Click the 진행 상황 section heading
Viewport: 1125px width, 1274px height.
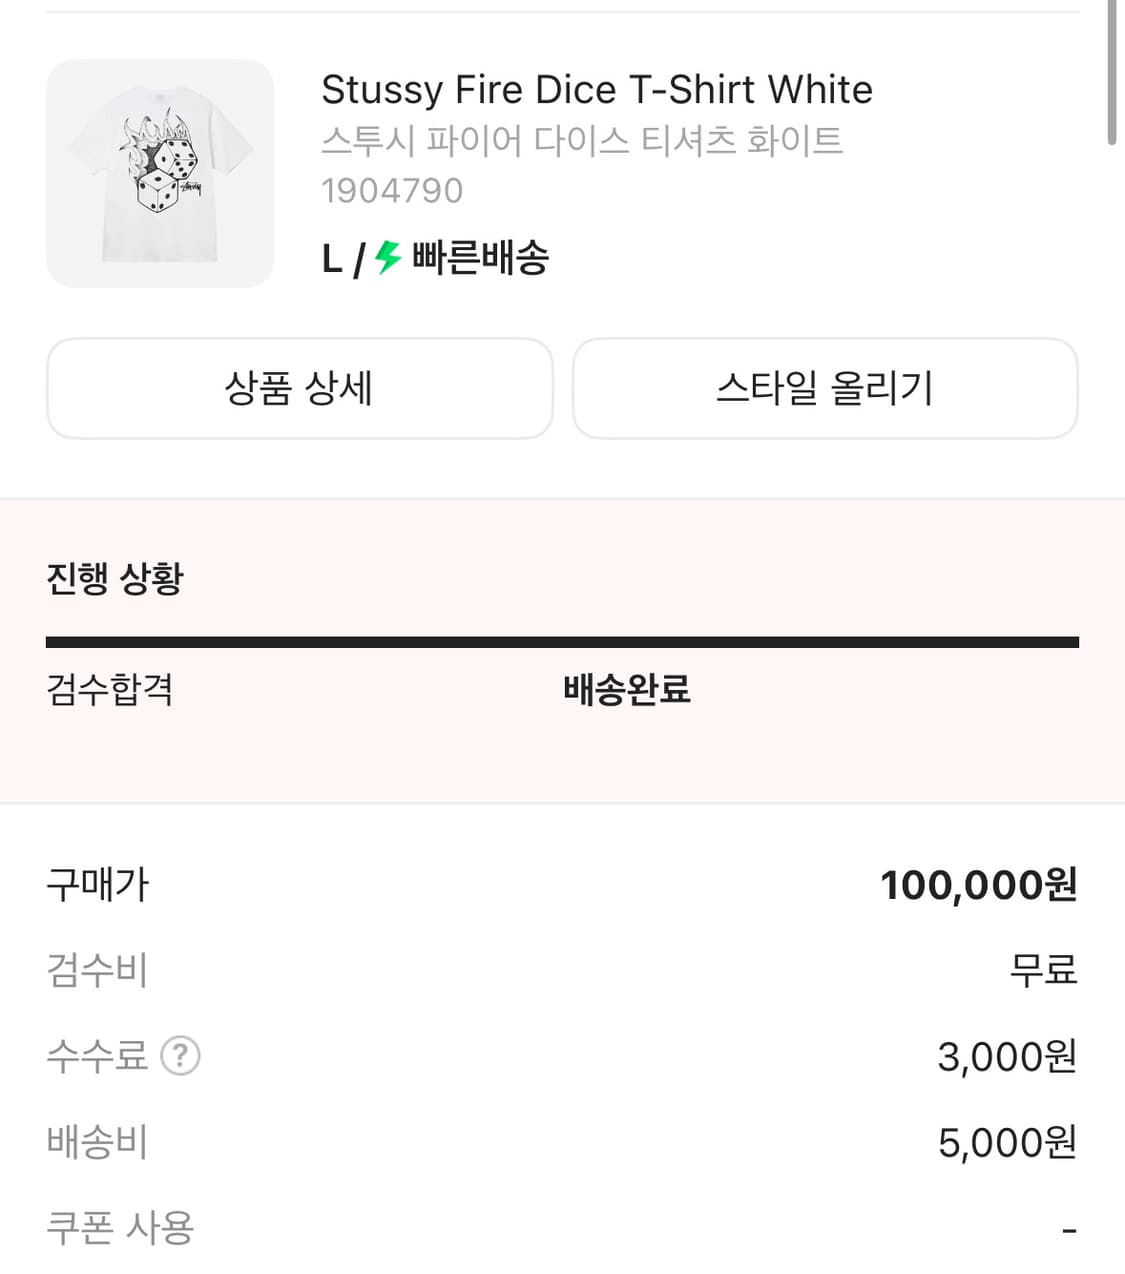(x=115, y=578)
